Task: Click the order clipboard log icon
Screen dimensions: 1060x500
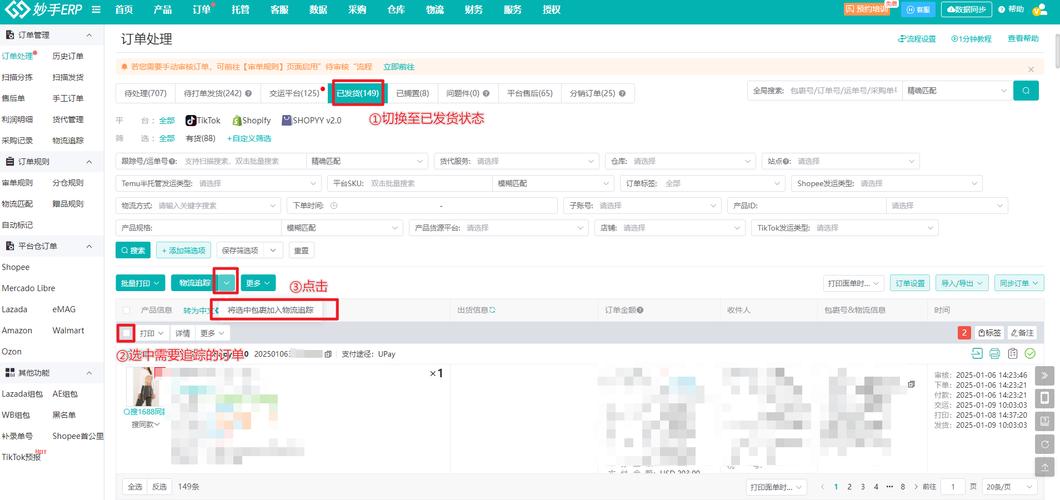Action: tap(1012, 353)
